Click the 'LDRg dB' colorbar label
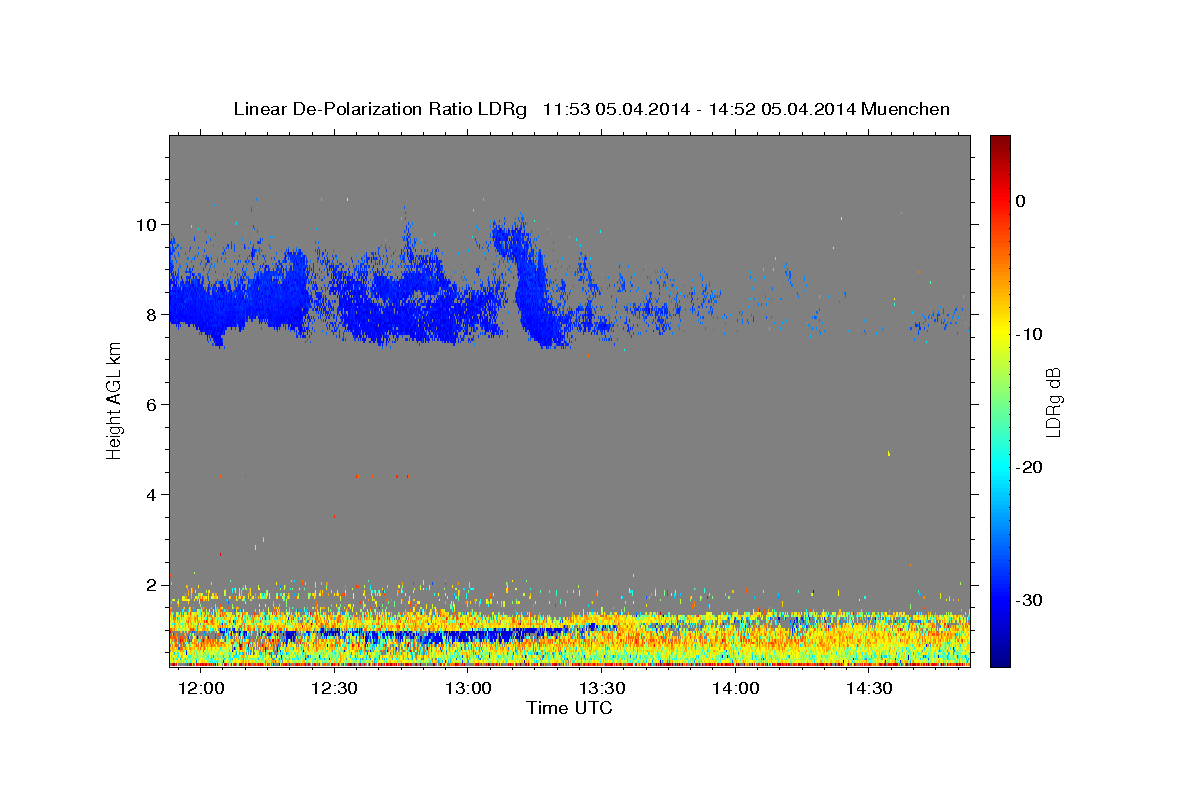Viewport: 1200px width, 800px height. pyautogui.click(x=1052, y=401)
